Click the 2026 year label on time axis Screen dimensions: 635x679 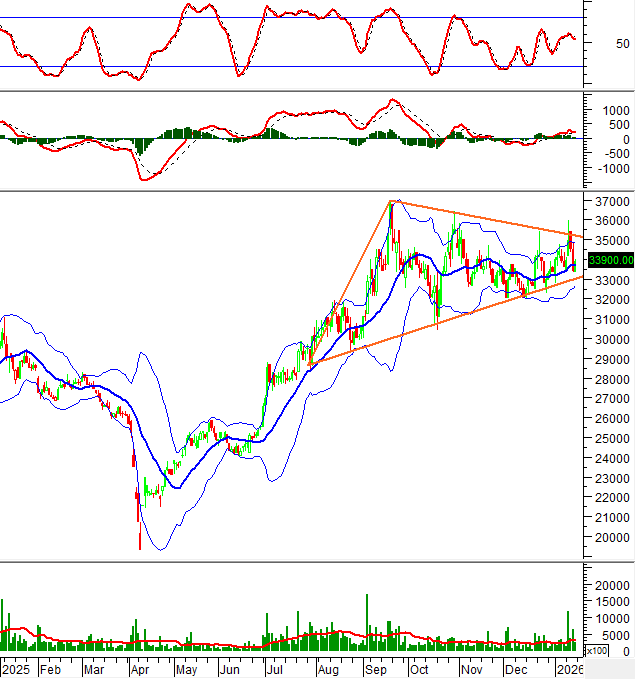click(571, 667)
